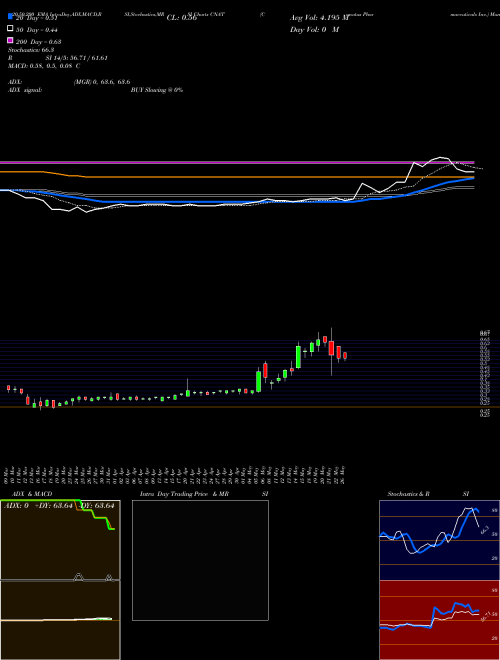500x660 pixels.
Task: Click the '(MGR) 0, 63.6, 63.6' values
Action: (102, 82)
